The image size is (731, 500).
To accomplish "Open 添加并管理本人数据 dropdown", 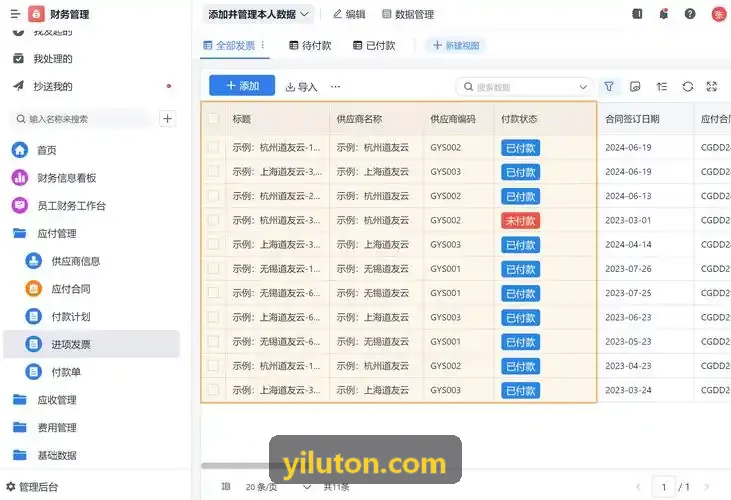I will 258,14.
